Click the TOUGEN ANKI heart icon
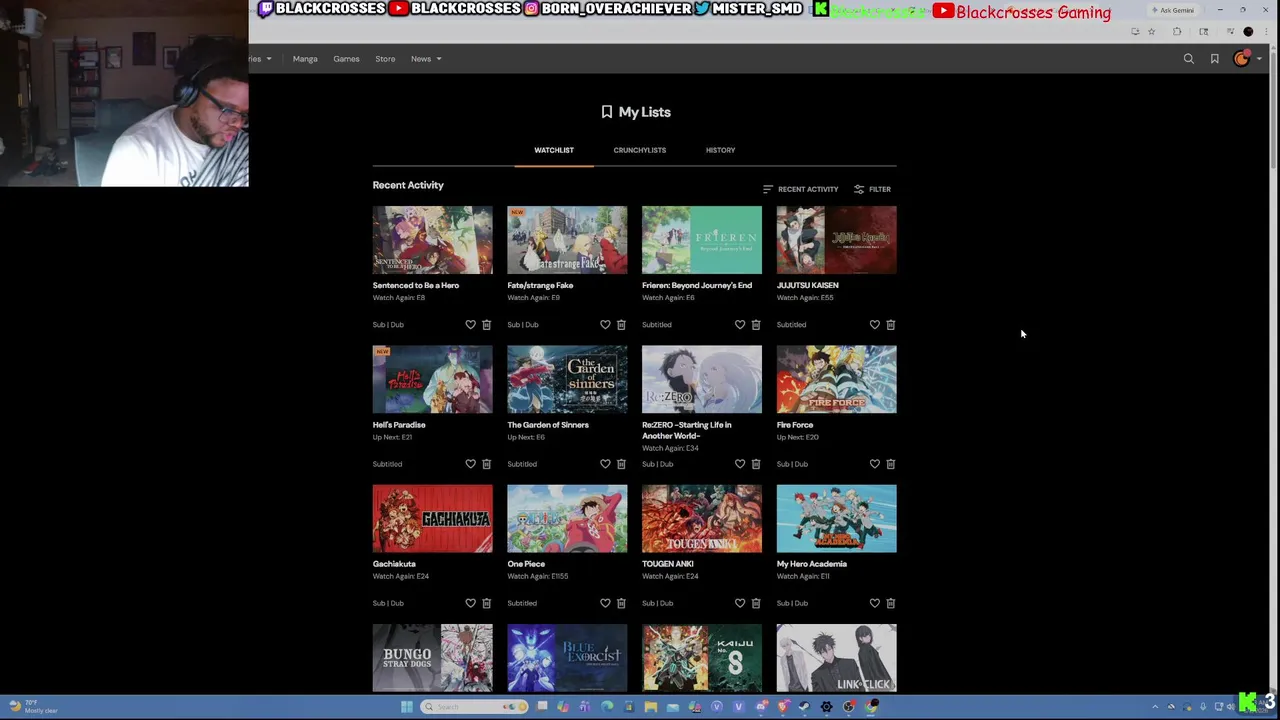Screen dimensions: 1280x720 click(740, 603)
